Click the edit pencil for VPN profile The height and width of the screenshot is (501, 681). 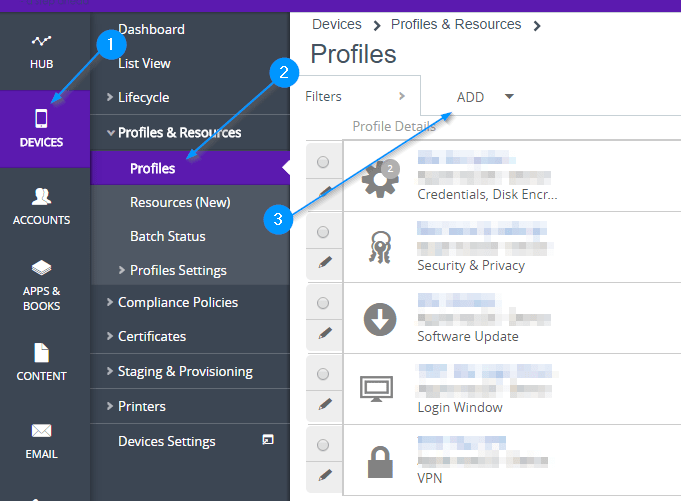coord(324,474)
